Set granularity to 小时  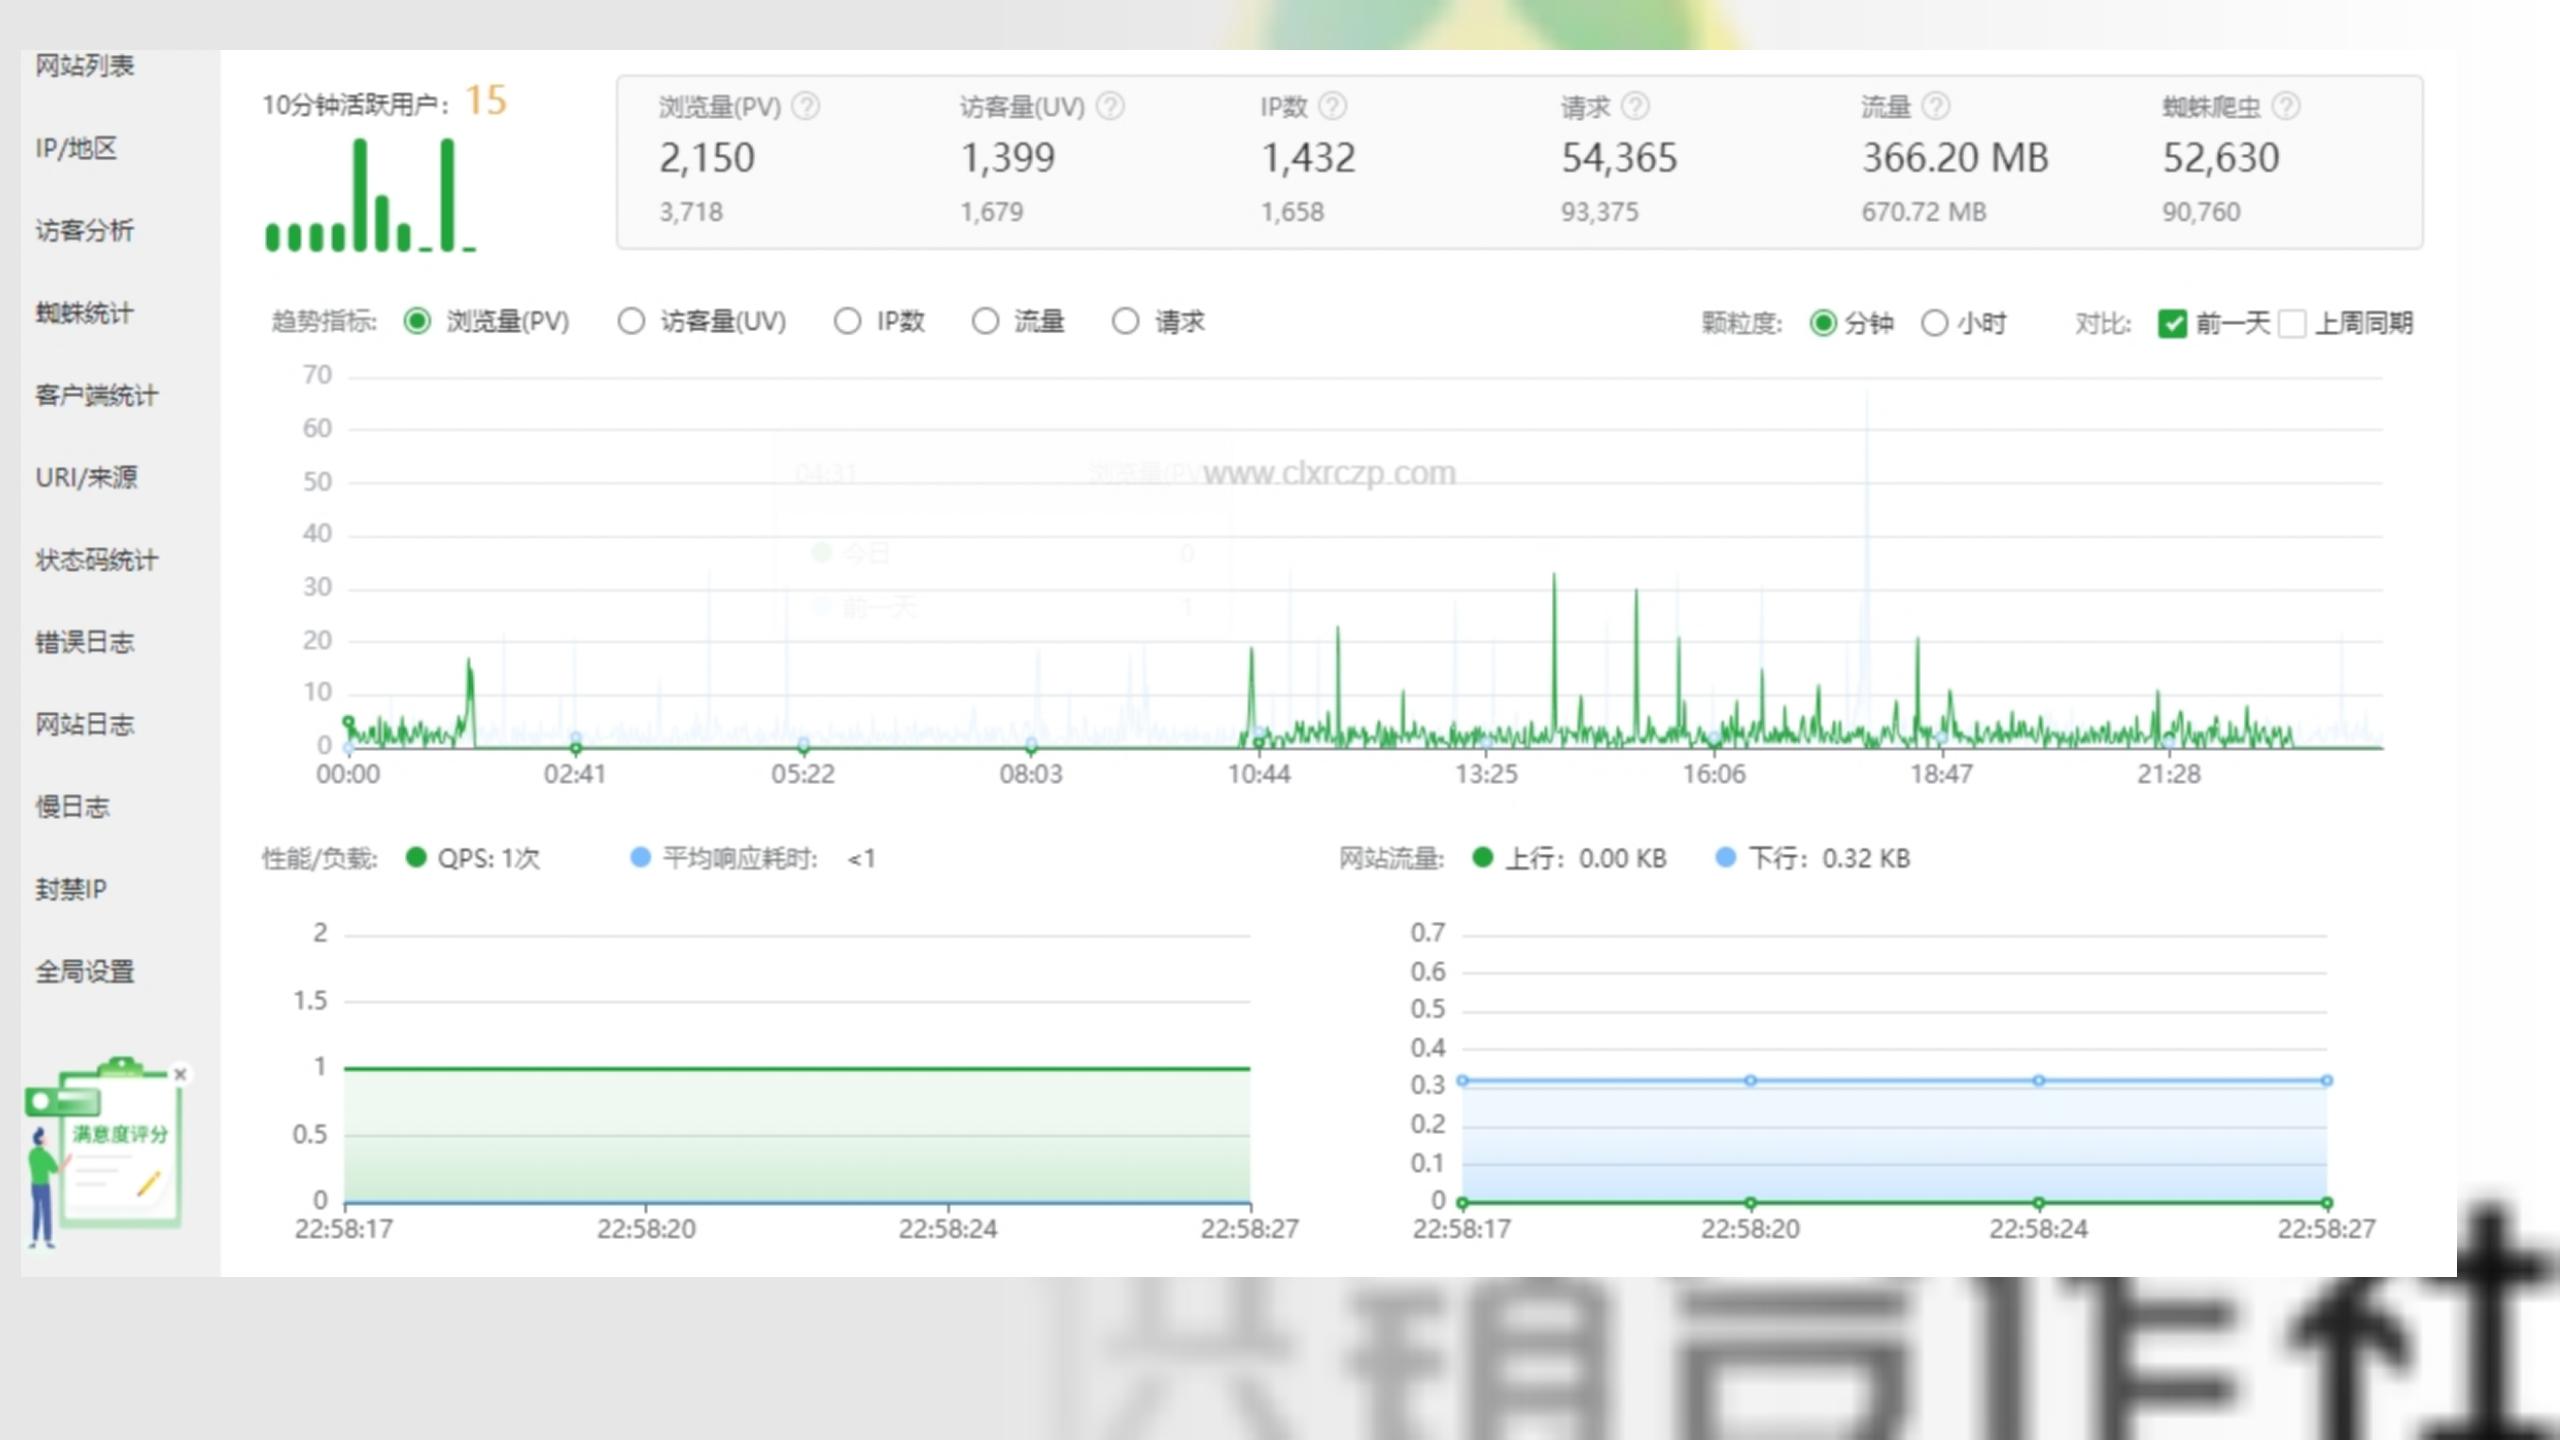click(x=1935, y=323)
